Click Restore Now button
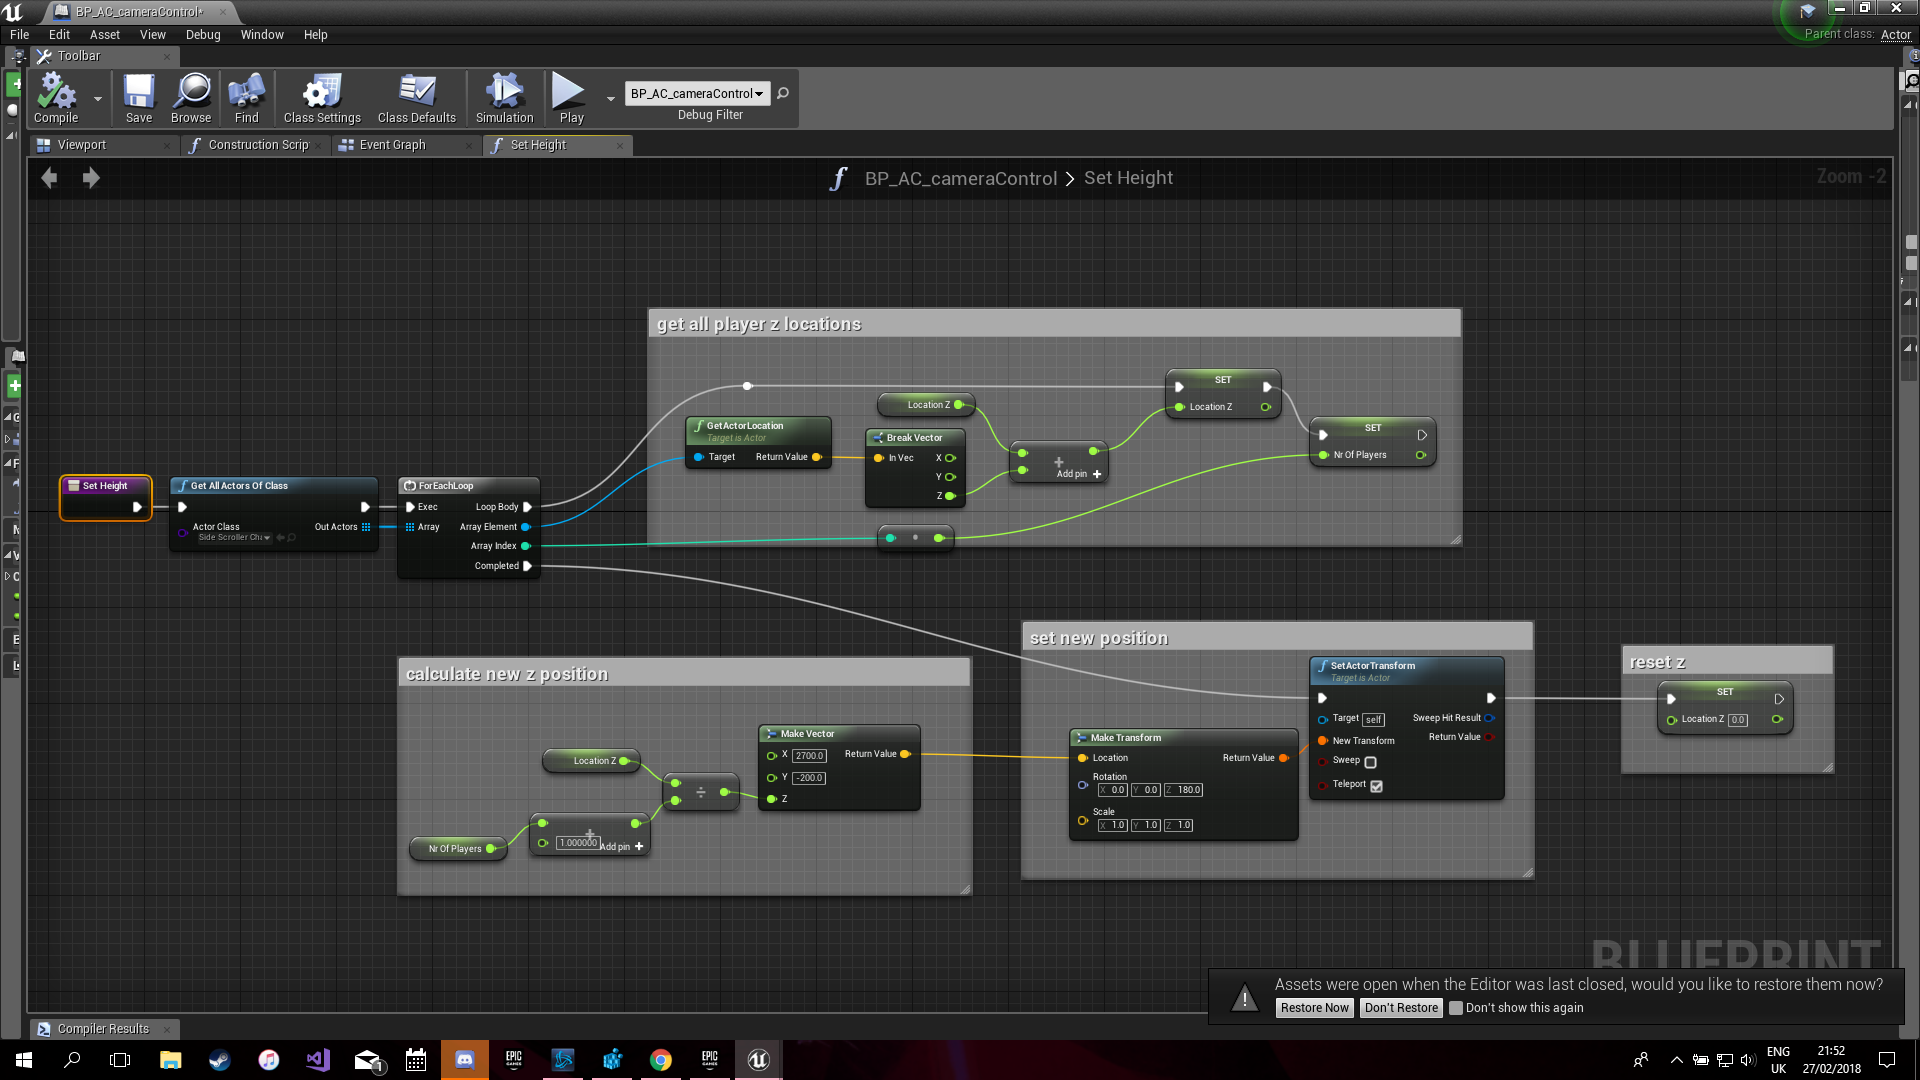The image size is (1920, 1080). point(1315,1008)
